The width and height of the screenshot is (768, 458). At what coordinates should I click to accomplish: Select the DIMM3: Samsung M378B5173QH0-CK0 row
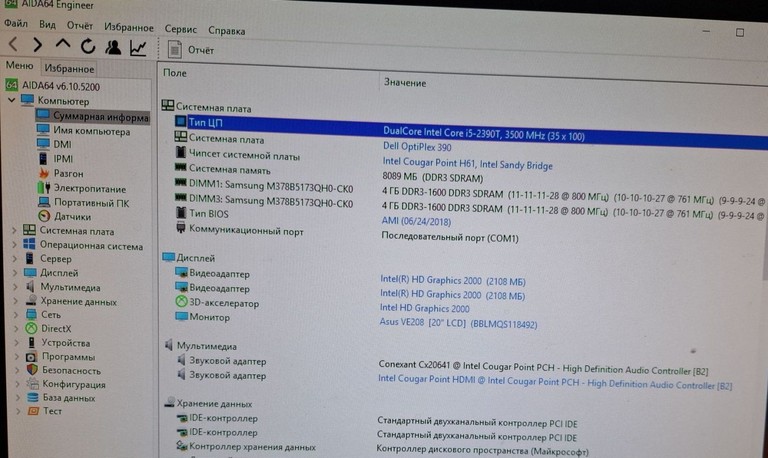tap(271, 201)
